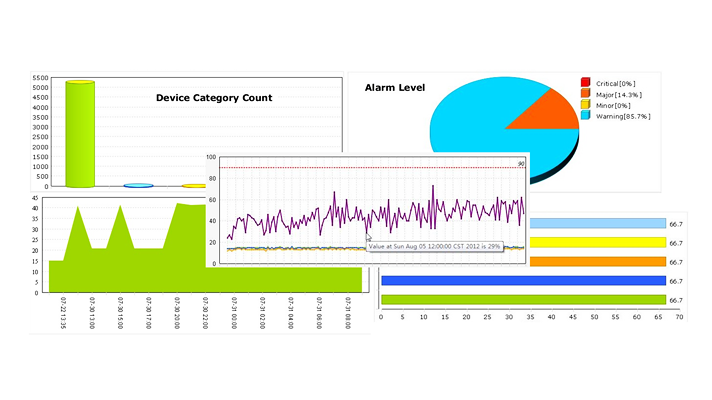Click the Alarm Level chart title
This screenshot has width=712, height=400.
click(x=394, y=88)
